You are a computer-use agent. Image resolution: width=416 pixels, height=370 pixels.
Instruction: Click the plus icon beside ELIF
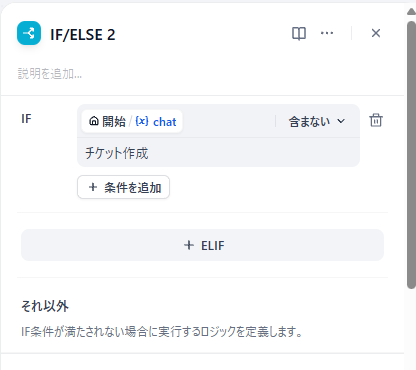[x=189, y=245]
